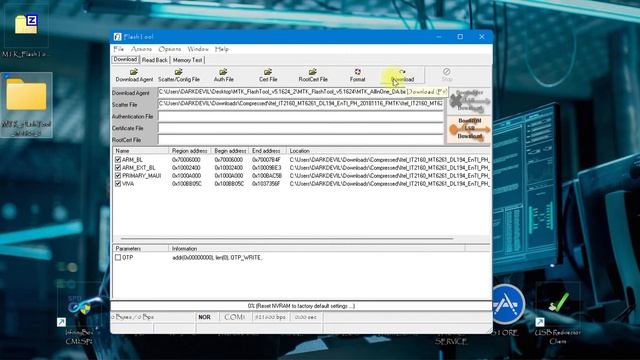The width and height of the screenshot is (640, 360).
Task: Select the MTK_FlashTool folder on desktop
Action: pos(26,105)
